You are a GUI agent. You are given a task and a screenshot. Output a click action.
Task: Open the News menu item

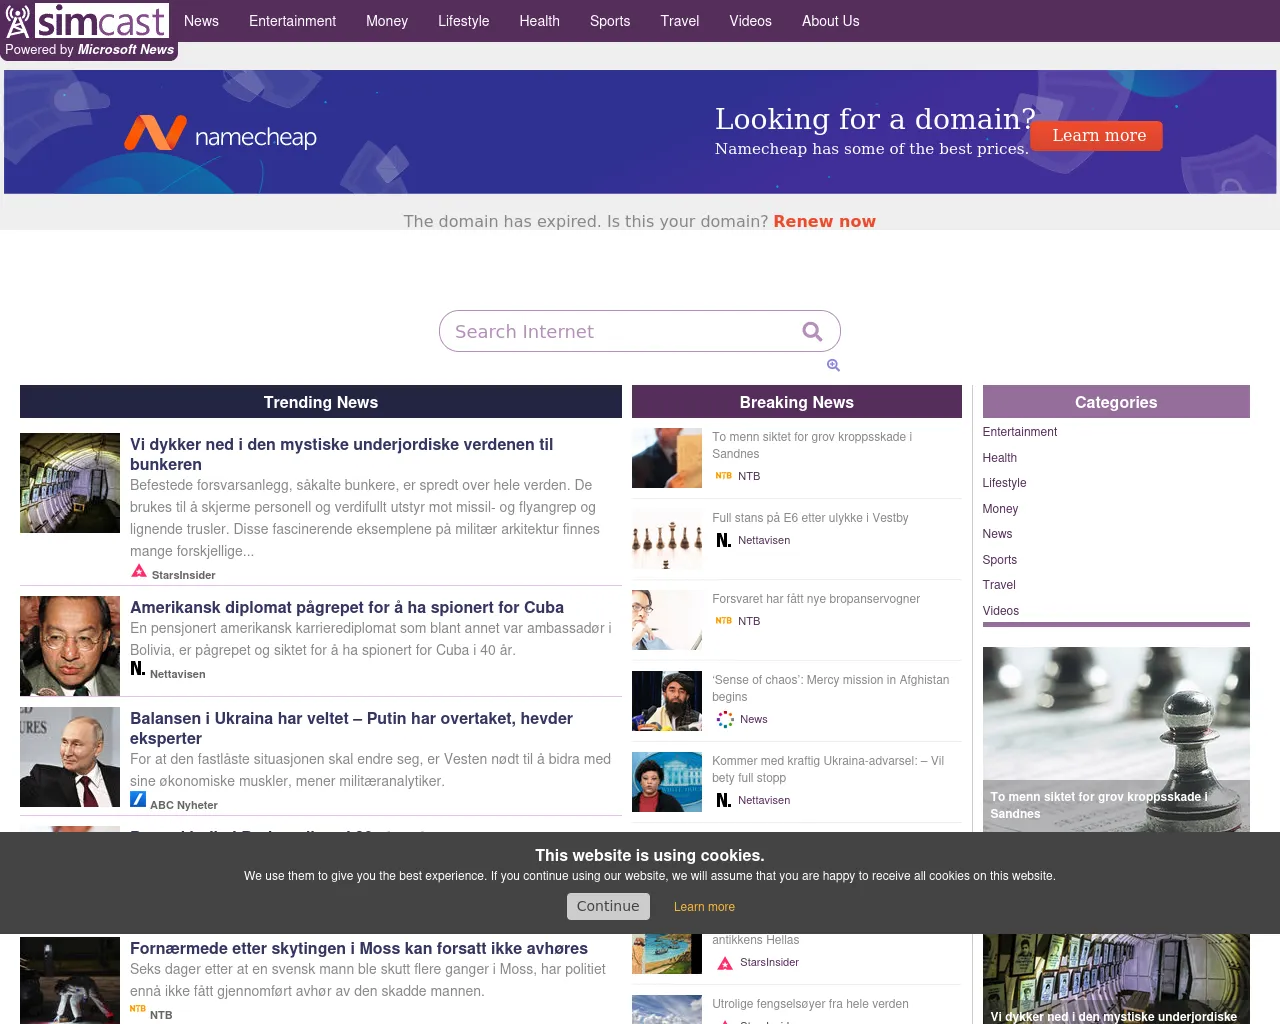coord(201,21)
